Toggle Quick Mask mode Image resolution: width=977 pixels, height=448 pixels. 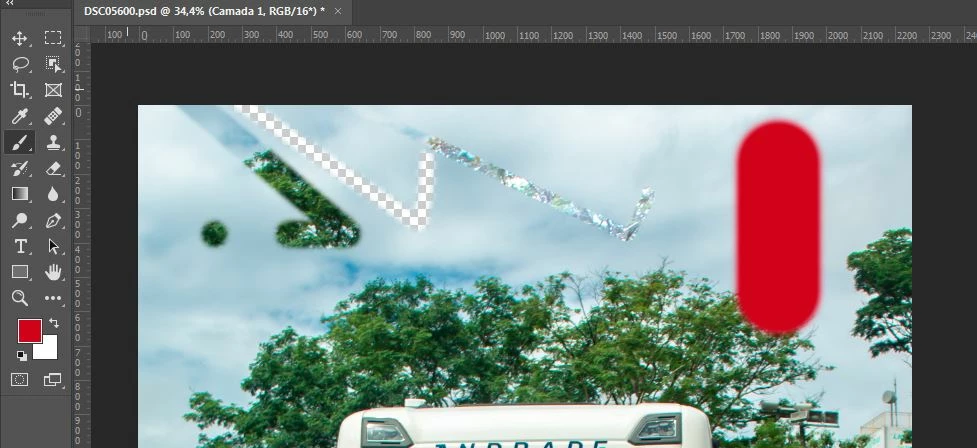(x=19, y=379)
